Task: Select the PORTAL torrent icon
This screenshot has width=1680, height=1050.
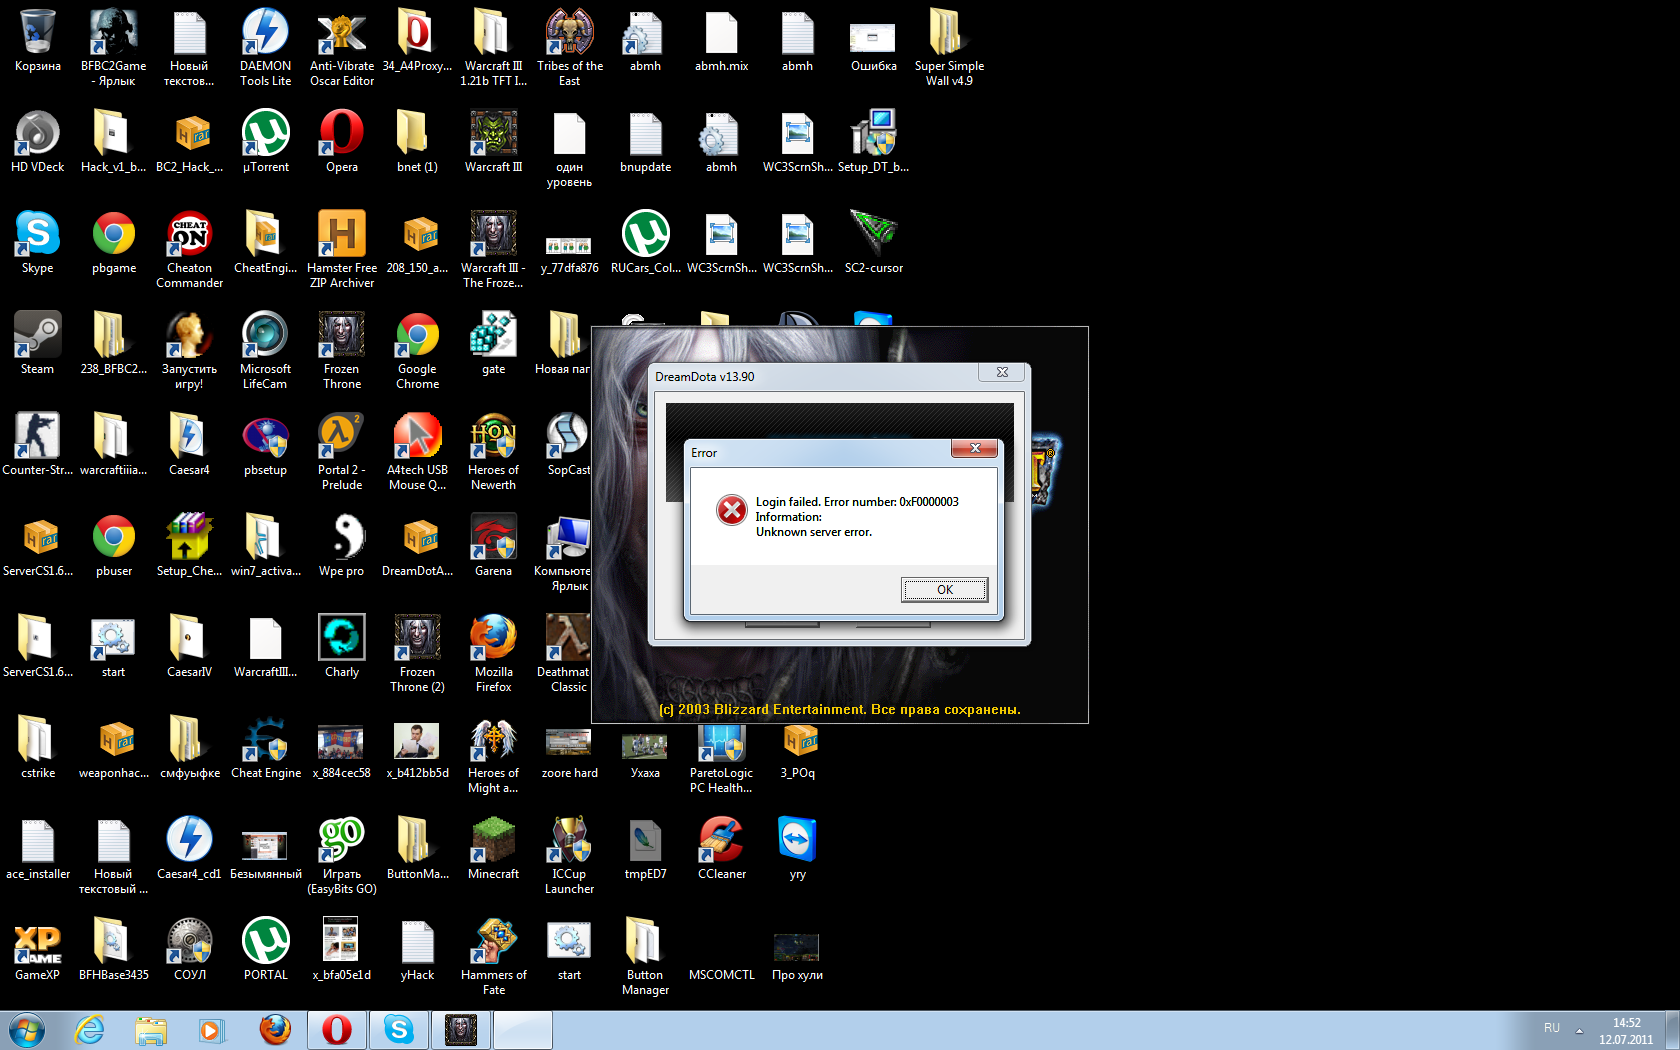Action: (x=265, y=950)
